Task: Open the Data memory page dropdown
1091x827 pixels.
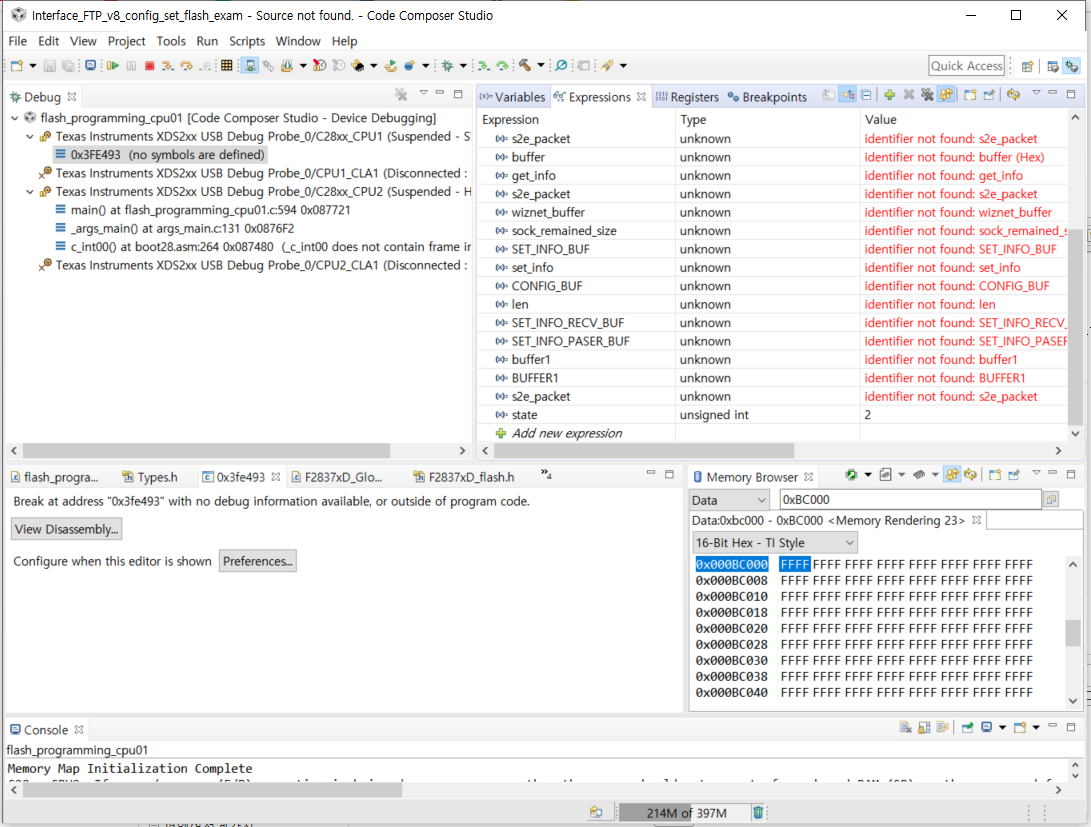Action: point(729,500)
